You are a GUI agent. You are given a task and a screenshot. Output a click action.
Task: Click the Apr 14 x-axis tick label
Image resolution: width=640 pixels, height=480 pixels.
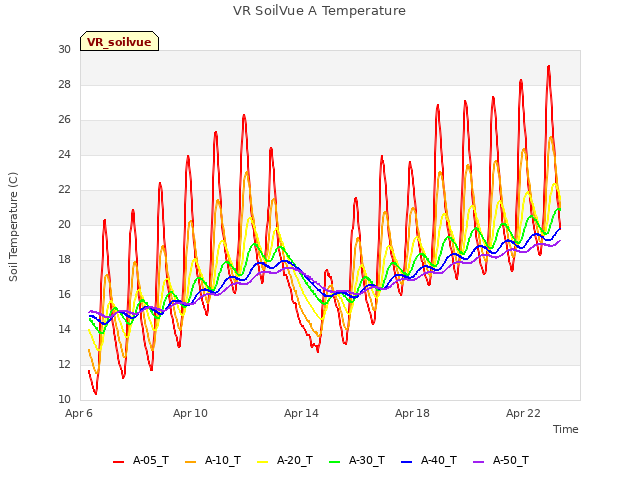301,413
